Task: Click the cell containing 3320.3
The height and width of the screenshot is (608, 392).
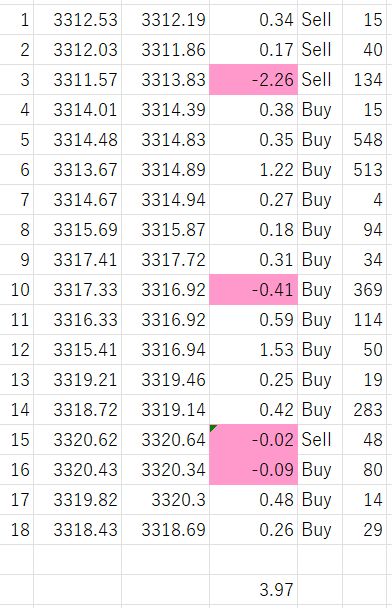Action: [x=166, y=499]
